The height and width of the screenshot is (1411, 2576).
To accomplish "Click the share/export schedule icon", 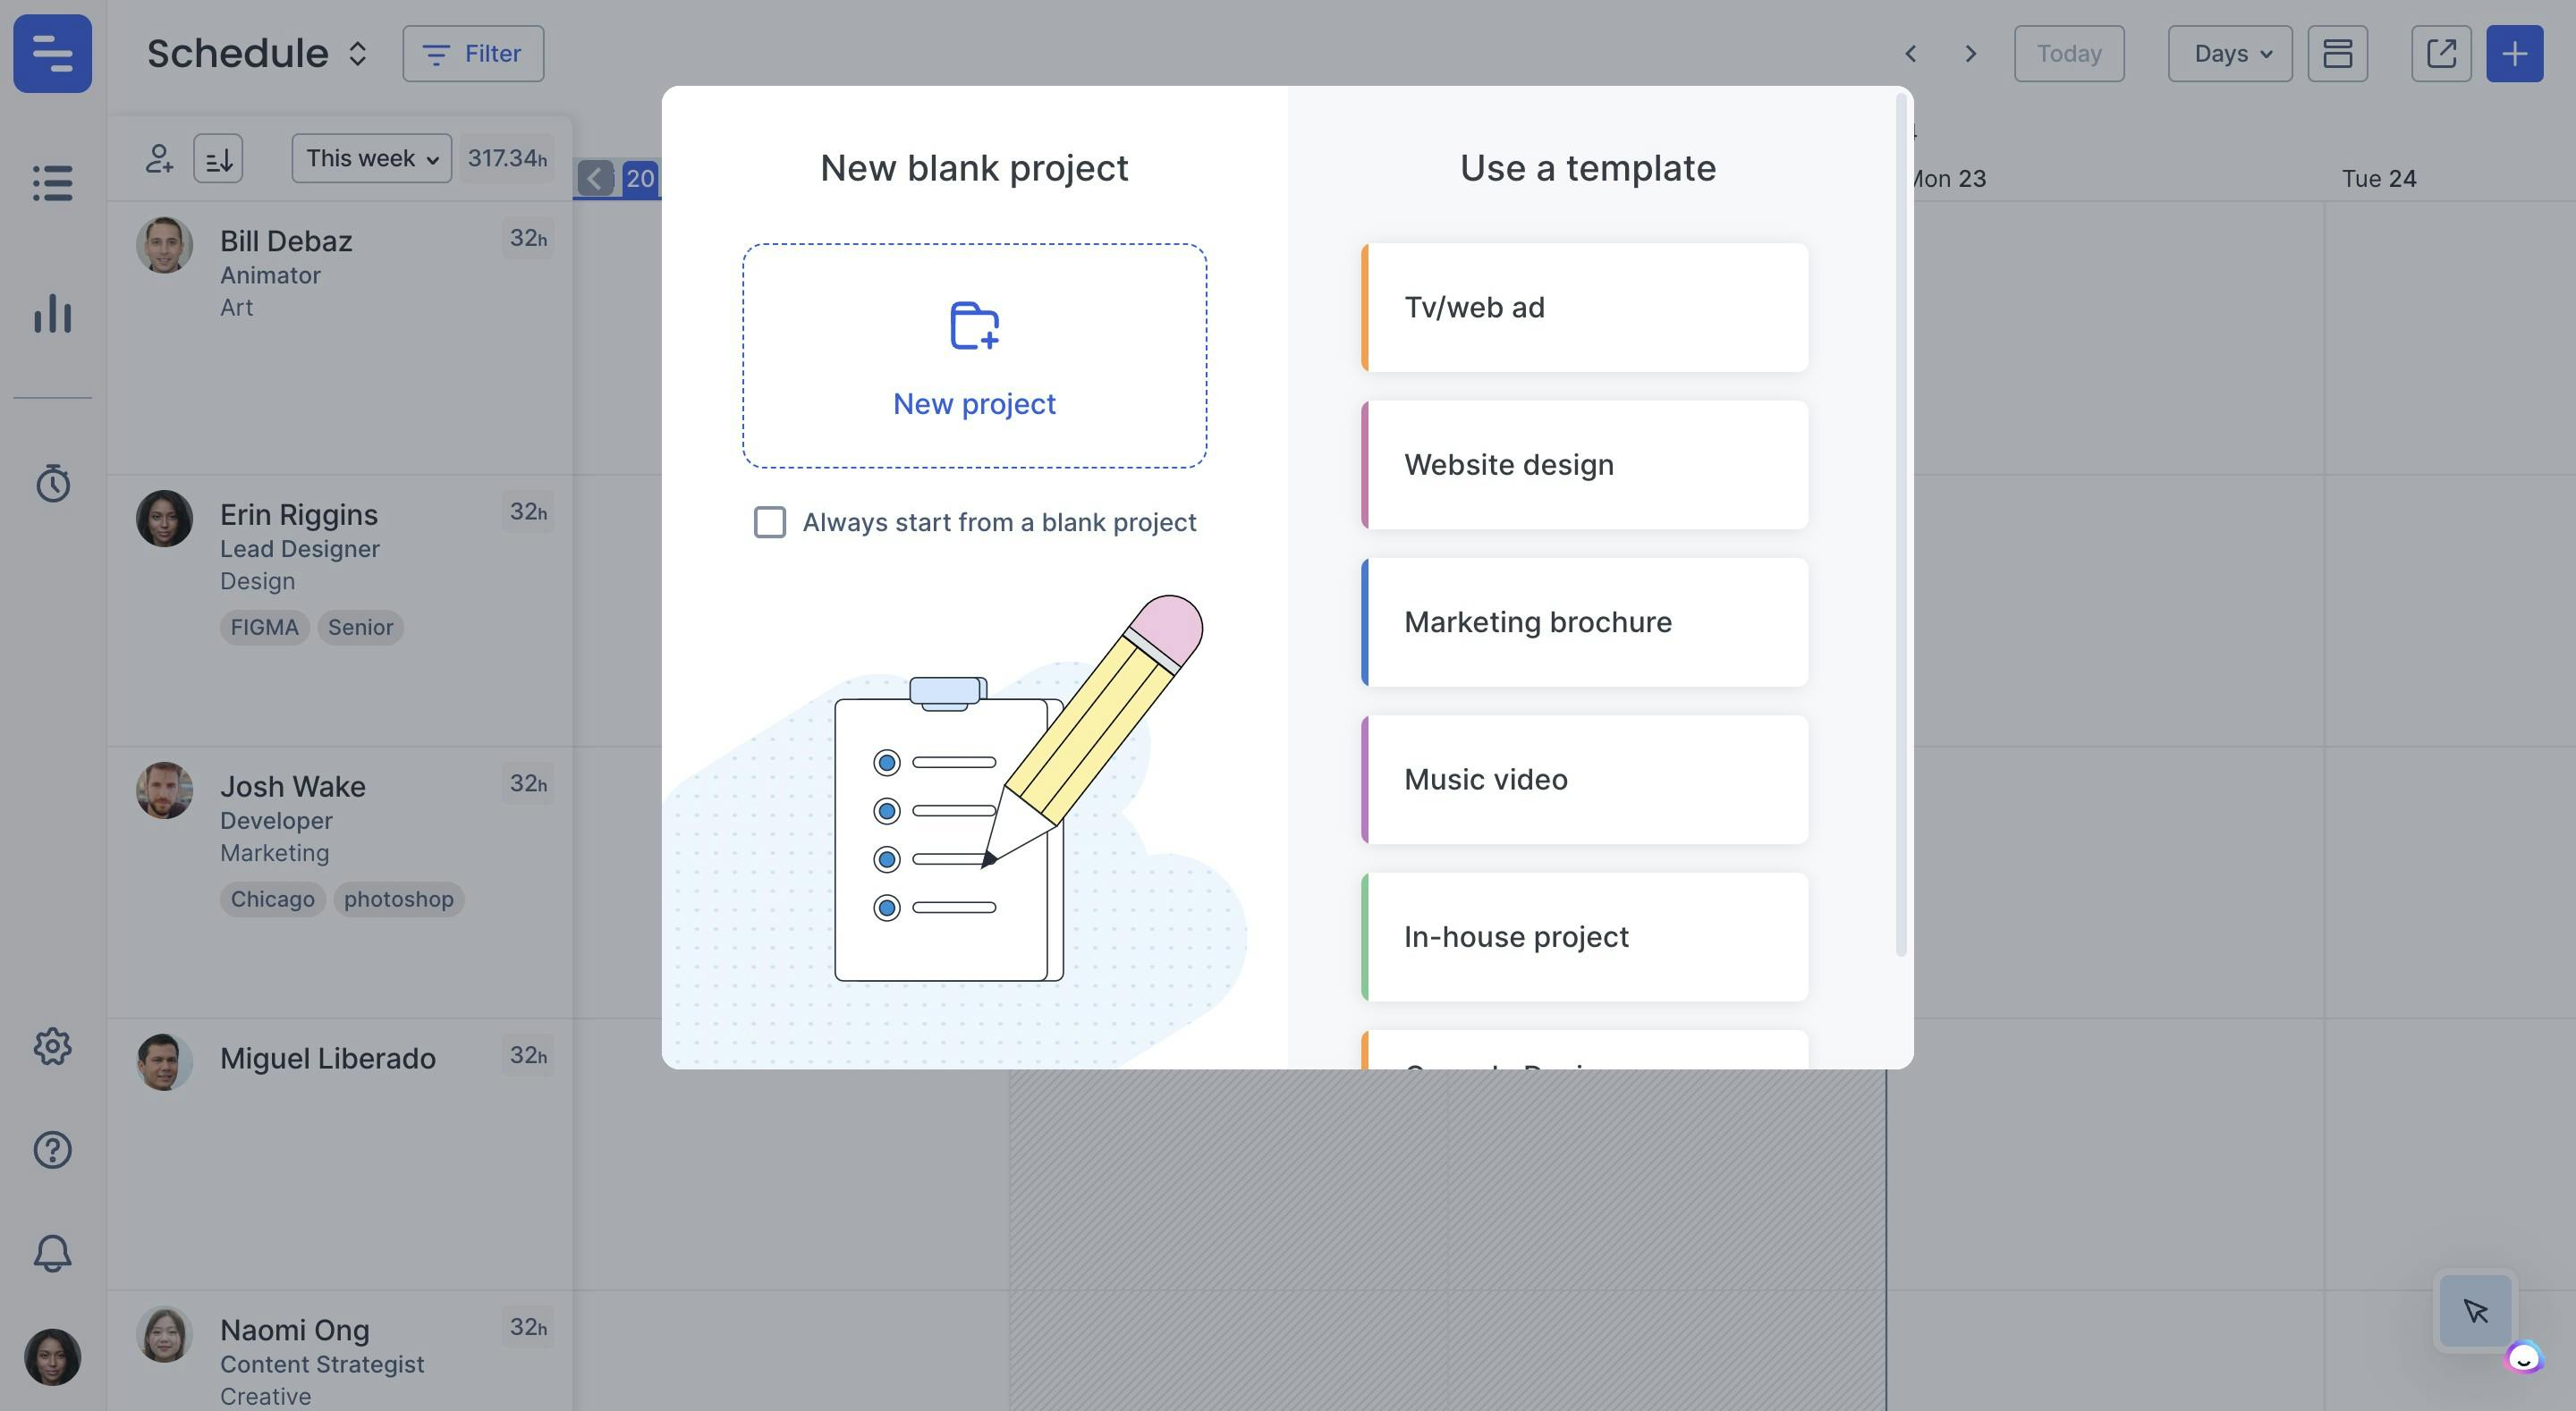I will coord(2441,53).
